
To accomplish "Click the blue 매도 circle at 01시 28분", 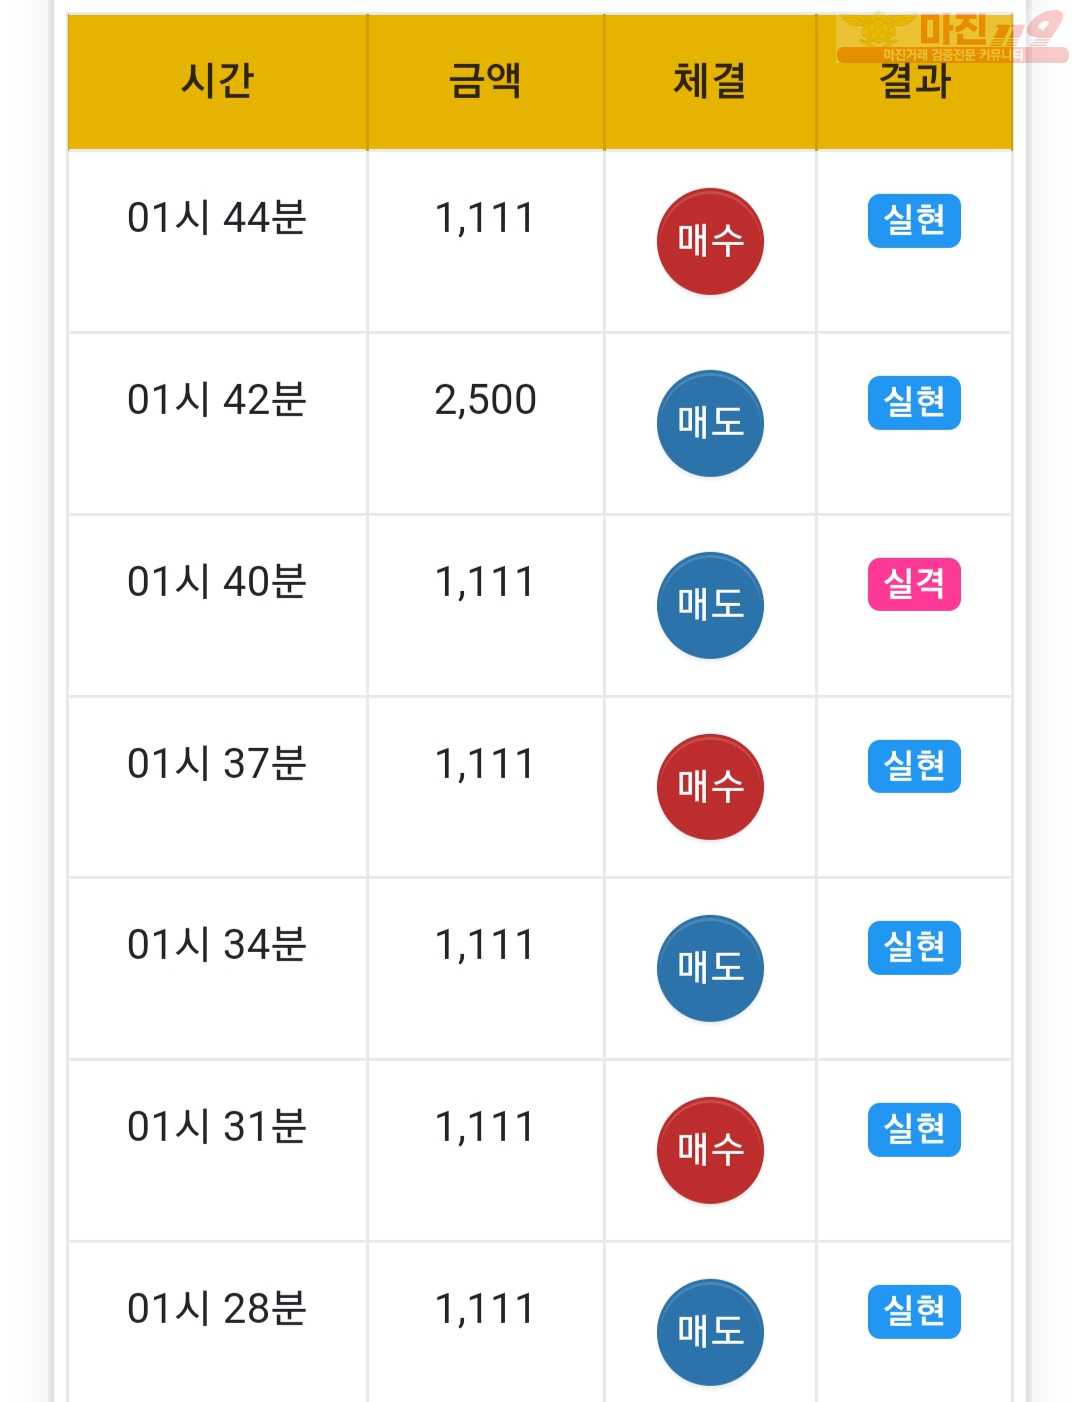I will pyautogui.click(x=710, y=1331).
